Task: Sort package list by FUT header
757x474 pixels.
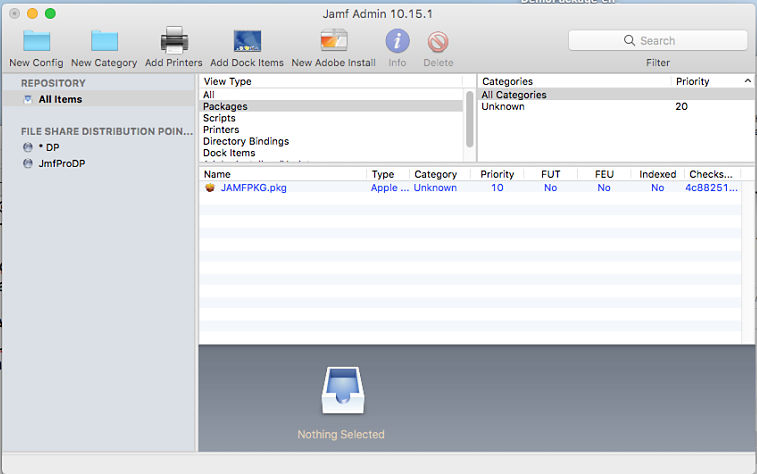Action: coord(550,174)
